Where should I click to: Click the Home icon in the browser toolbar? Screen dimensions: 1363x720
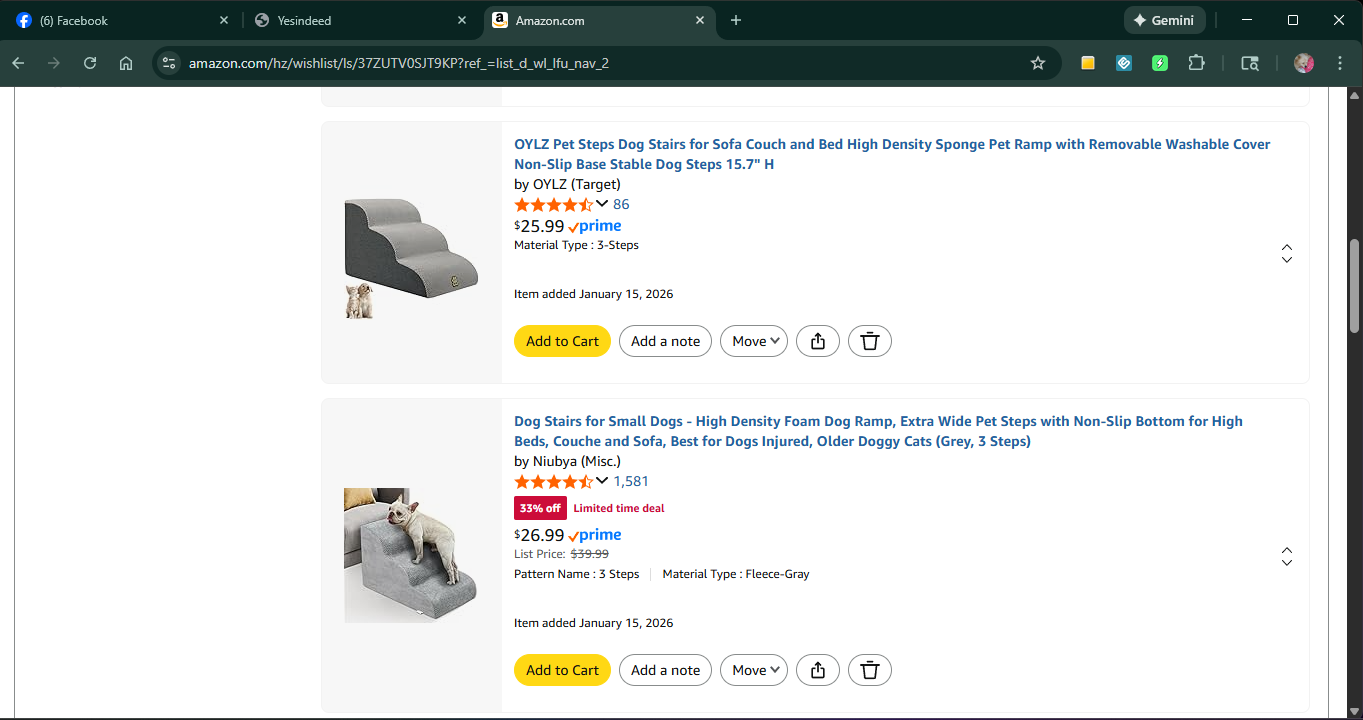click(x=126, y=63)
